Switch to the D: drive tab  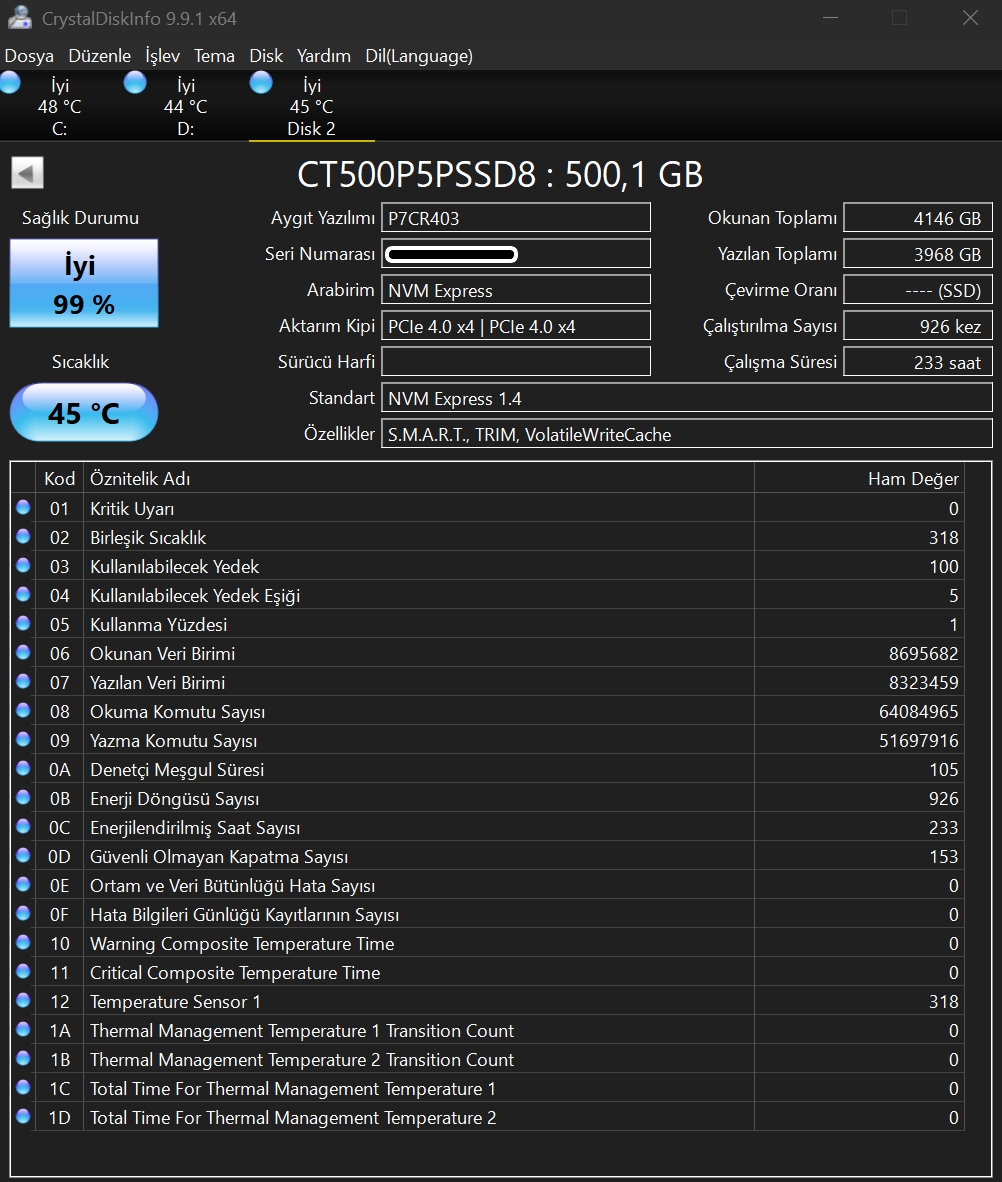185,106
